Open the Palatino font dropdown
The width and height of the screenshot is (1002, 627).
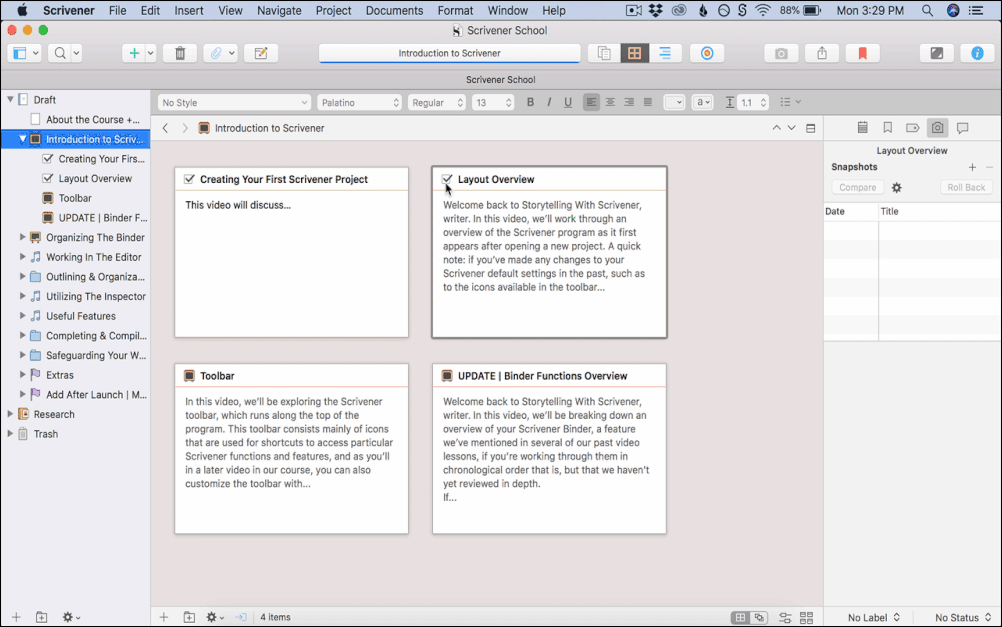click(359, 102)
